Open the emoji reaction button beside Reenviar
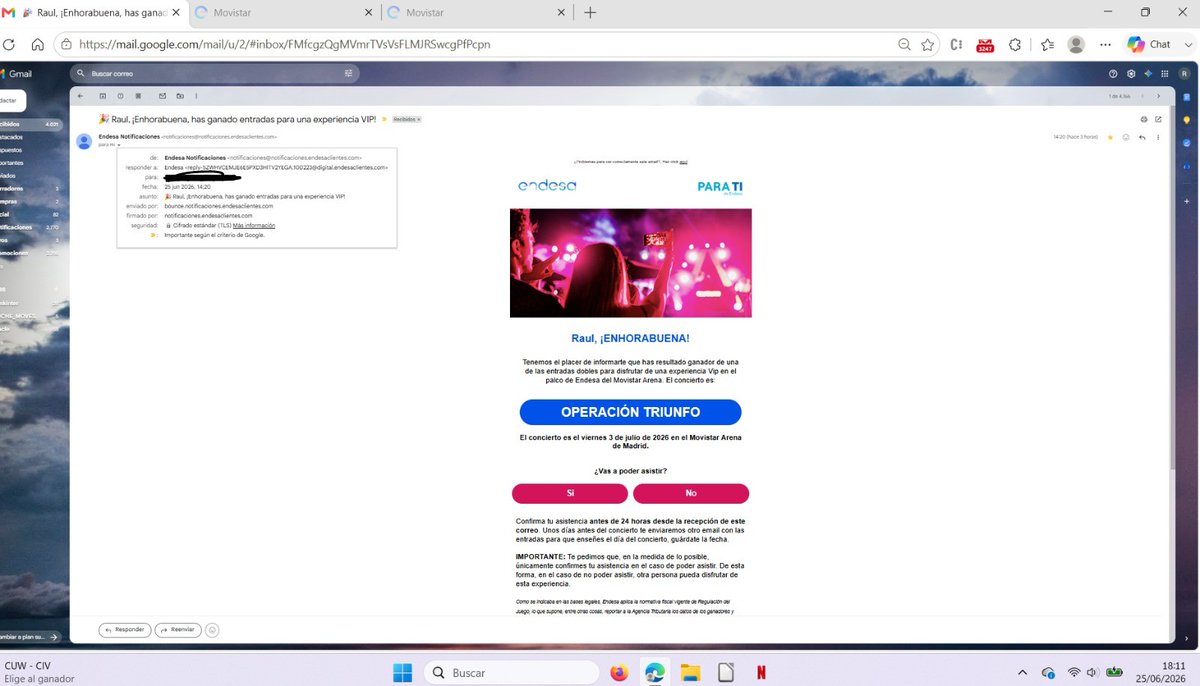The image size is (1200, 686). (x=212, y=630)
